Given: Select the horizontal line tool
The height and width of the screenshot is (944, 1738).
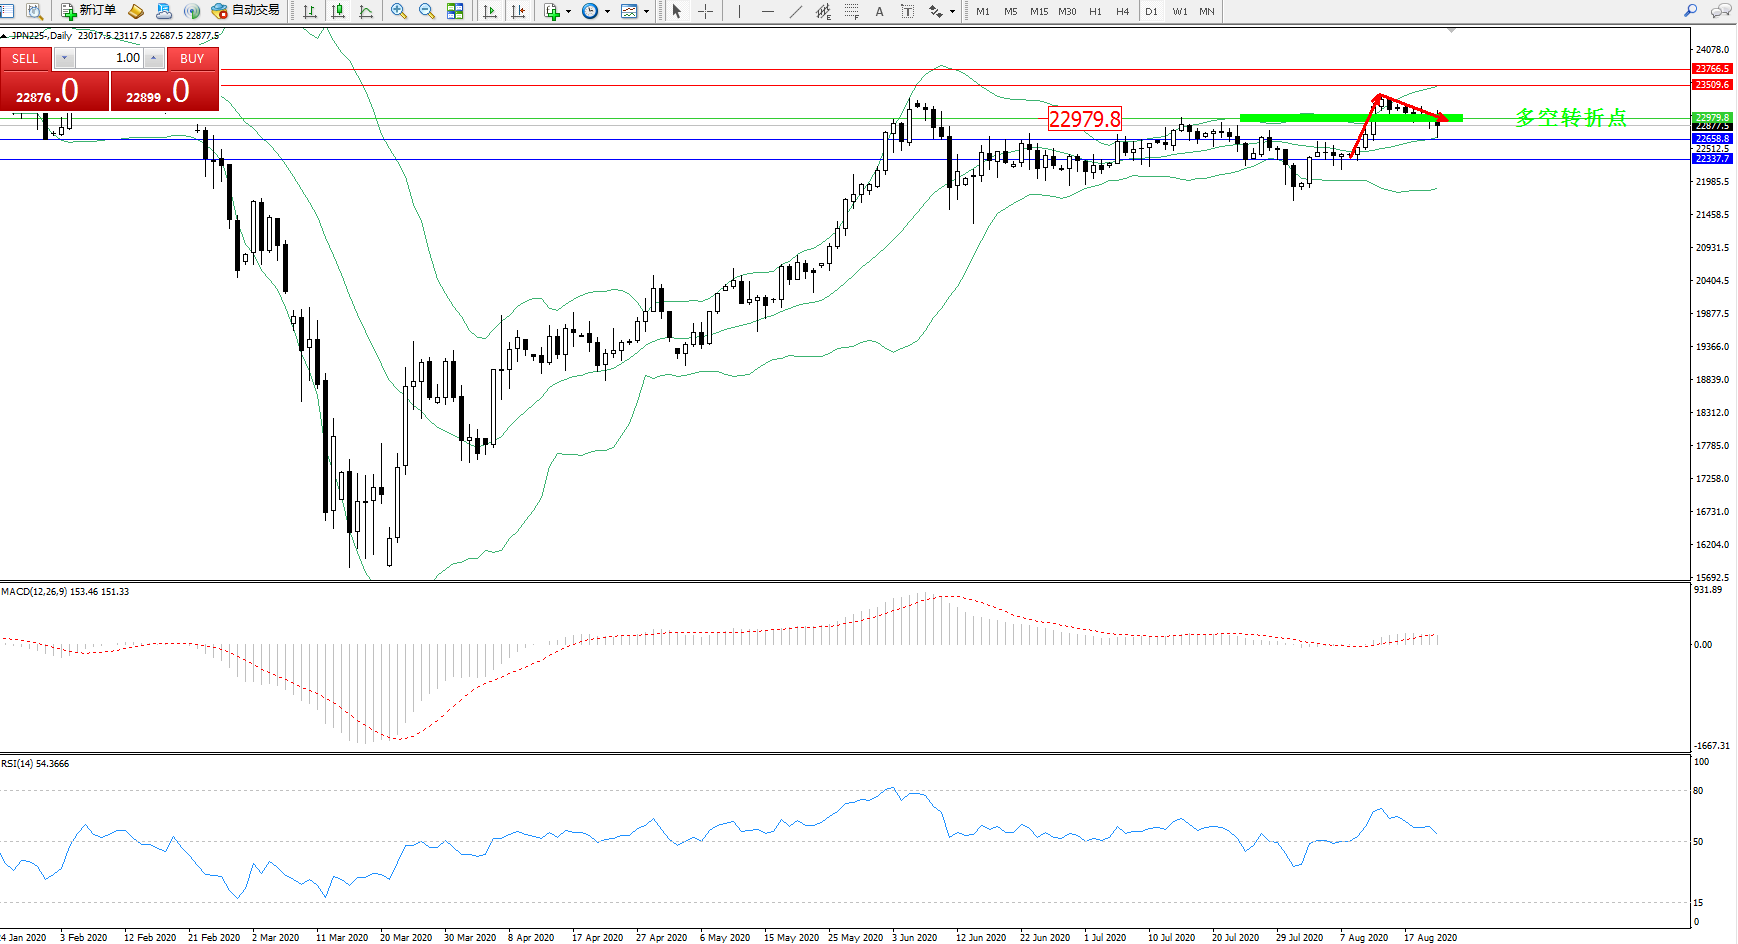Looking at the screenshot, I should tap(768, 11).
